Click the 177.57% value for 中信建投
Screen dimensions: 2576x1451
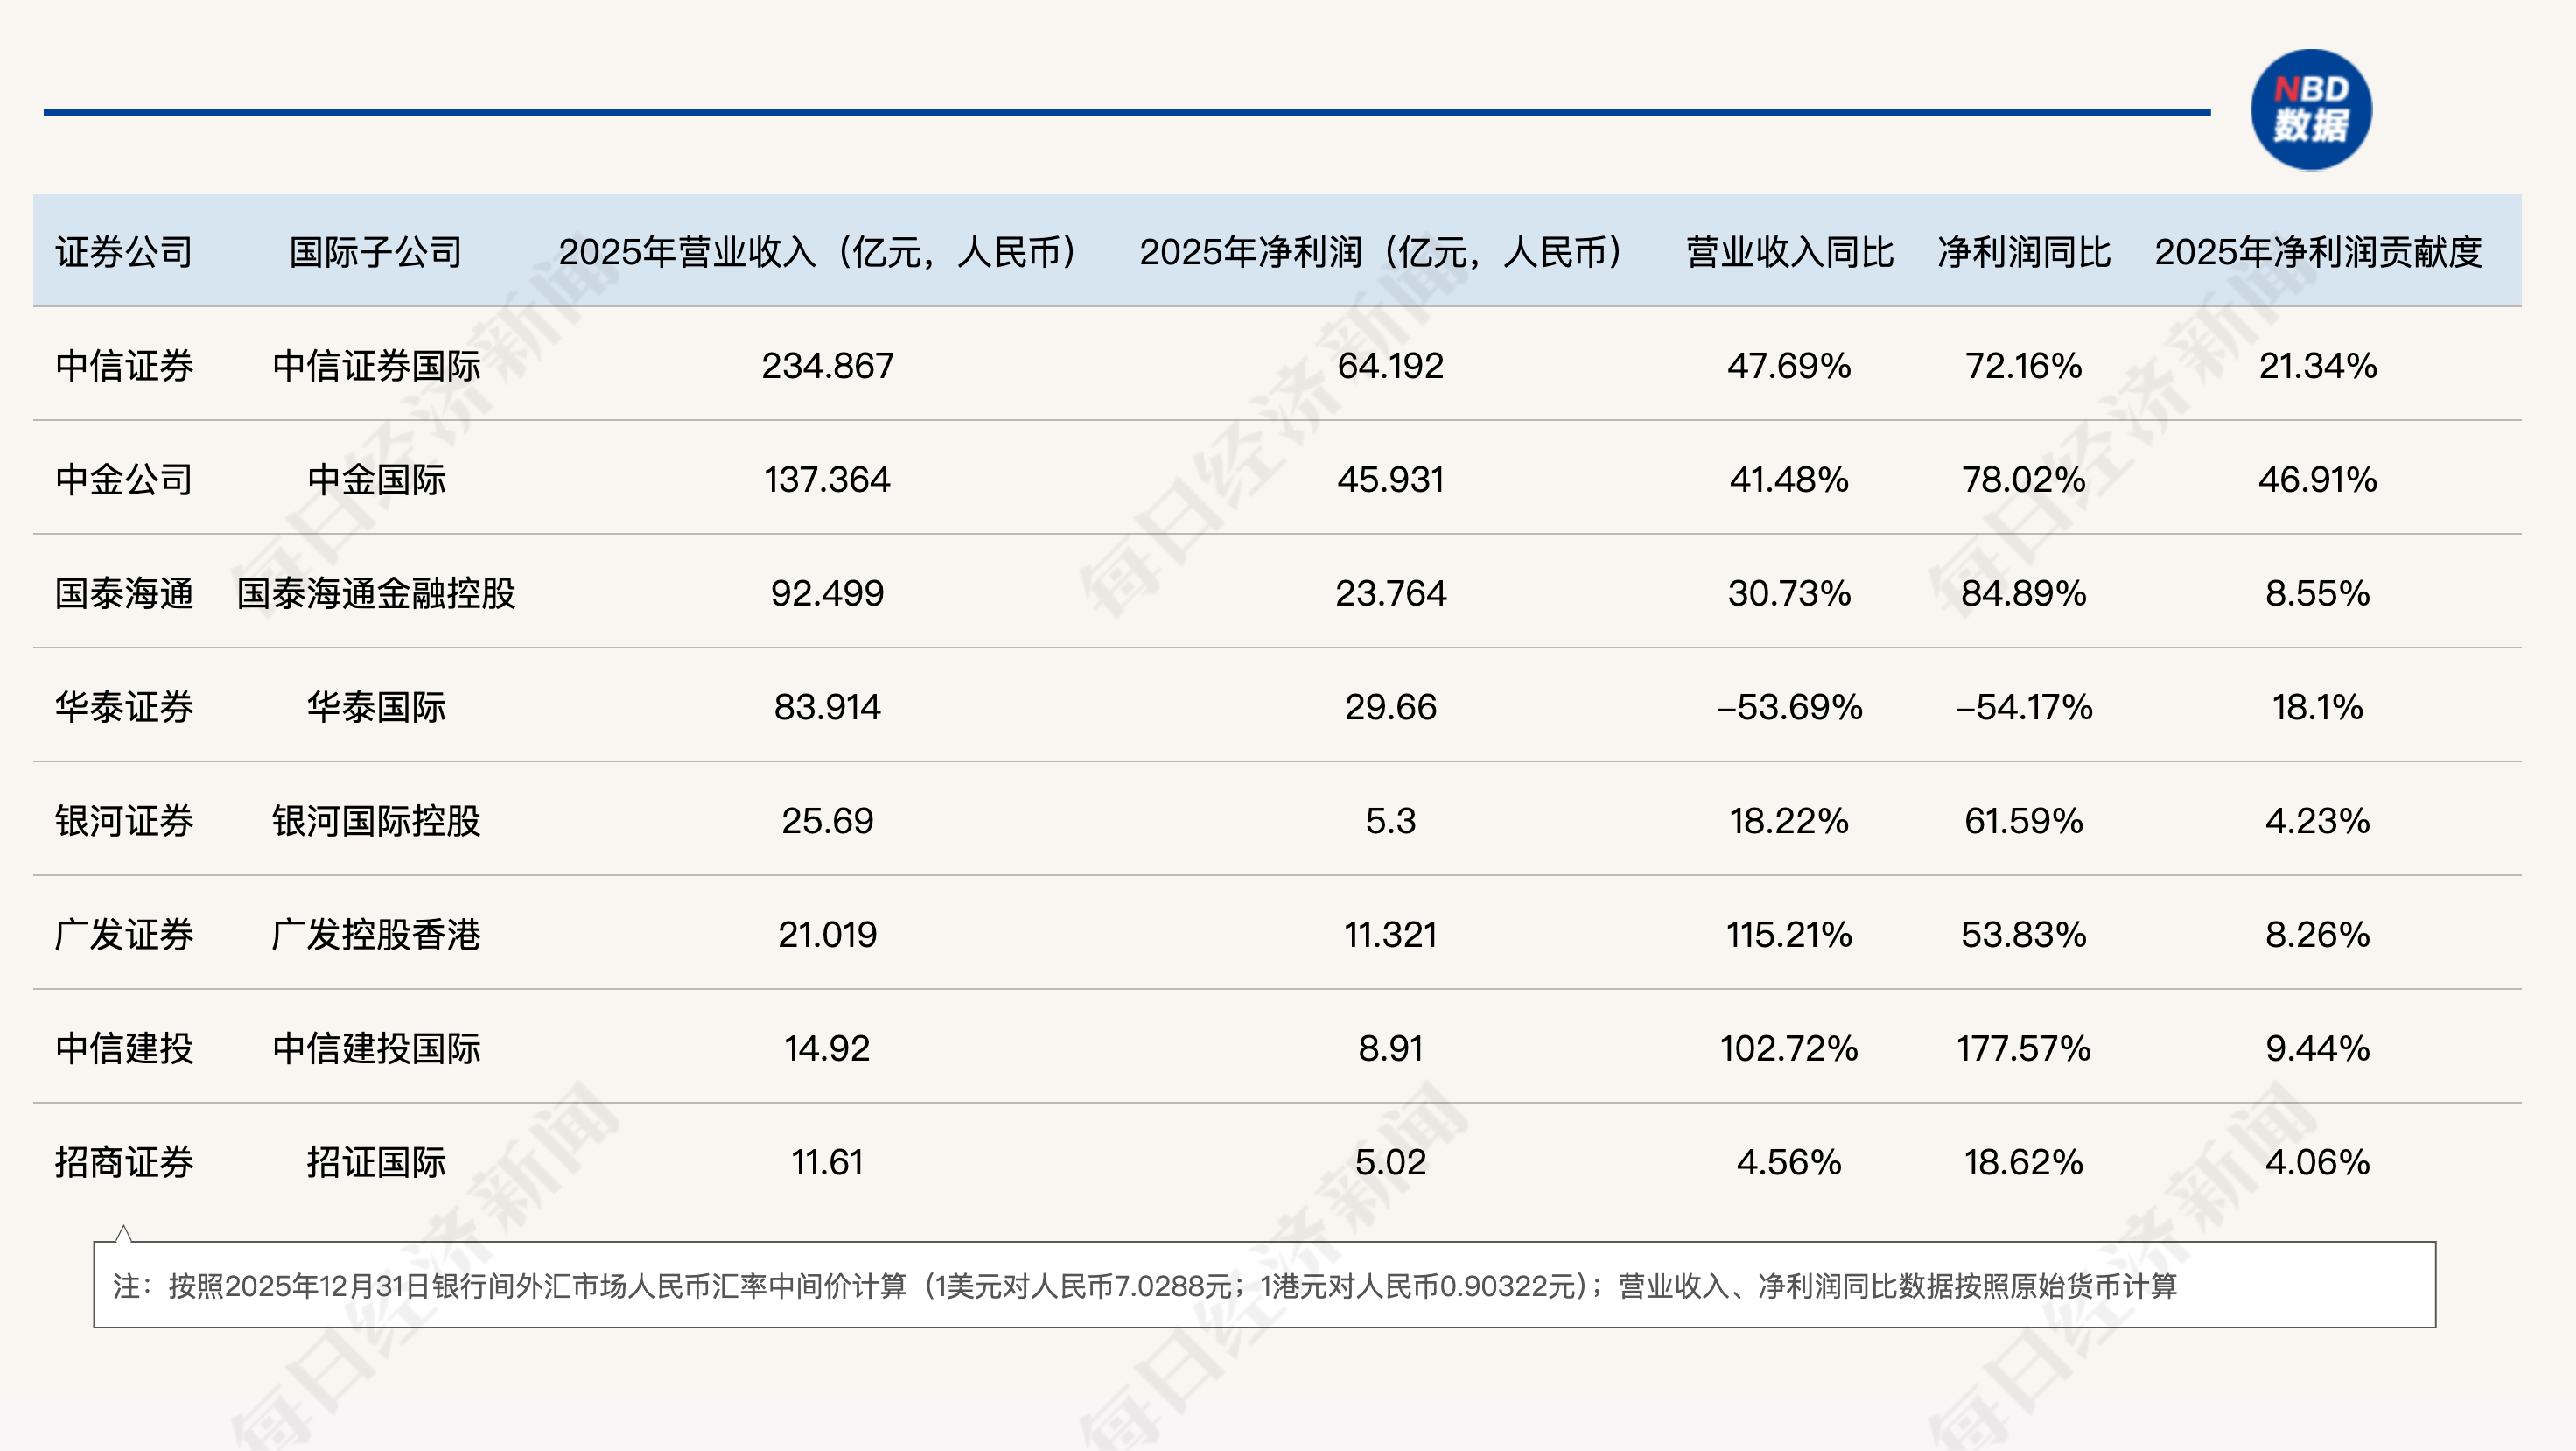pos(2023,1049)
